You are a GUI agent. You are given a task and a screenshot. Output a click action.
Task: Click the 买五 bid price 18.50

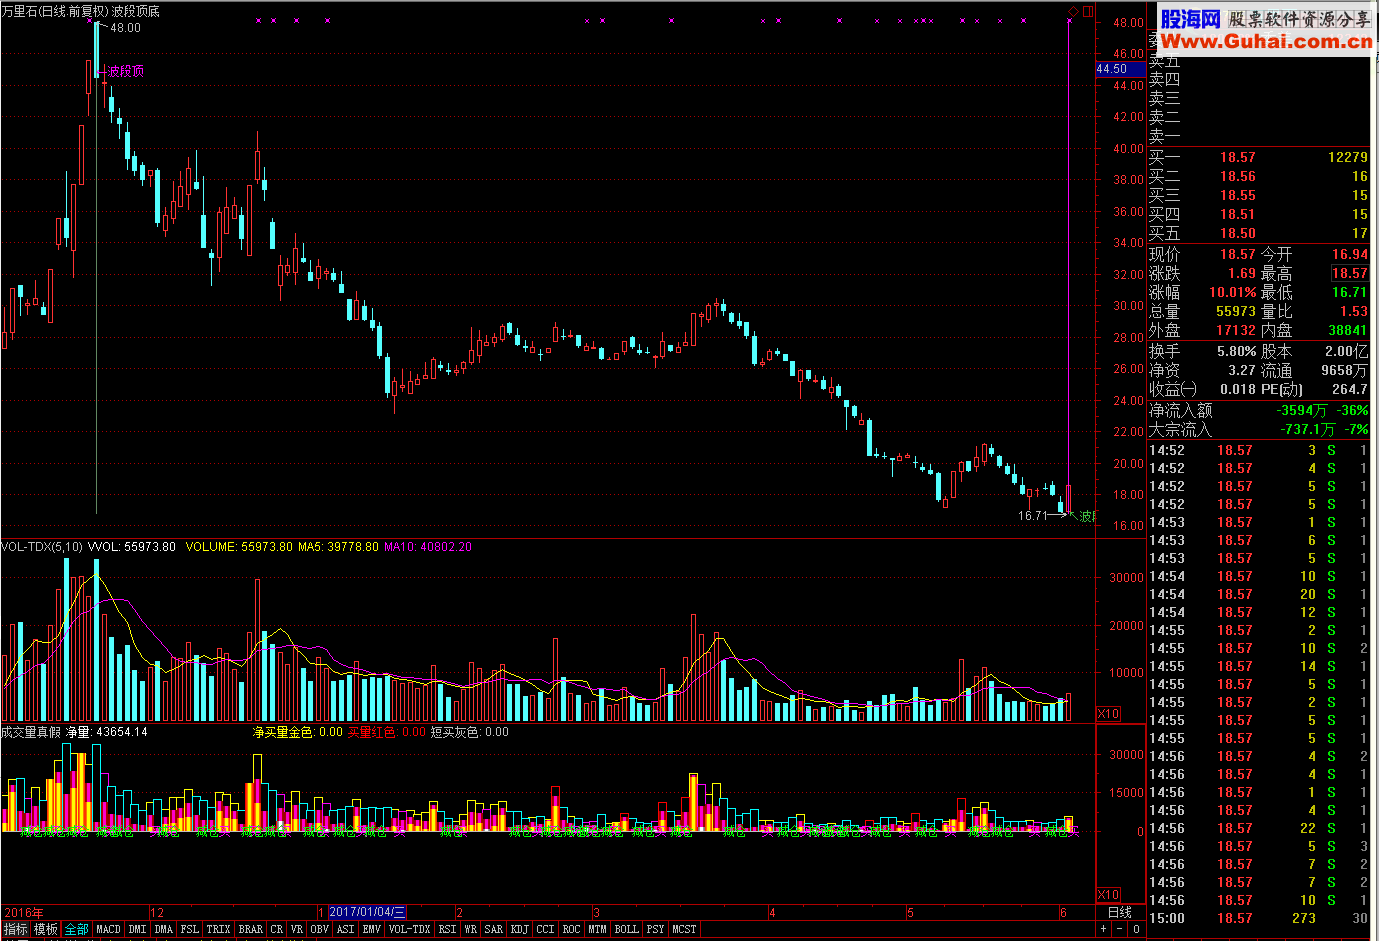click(x=1238, y=233)
